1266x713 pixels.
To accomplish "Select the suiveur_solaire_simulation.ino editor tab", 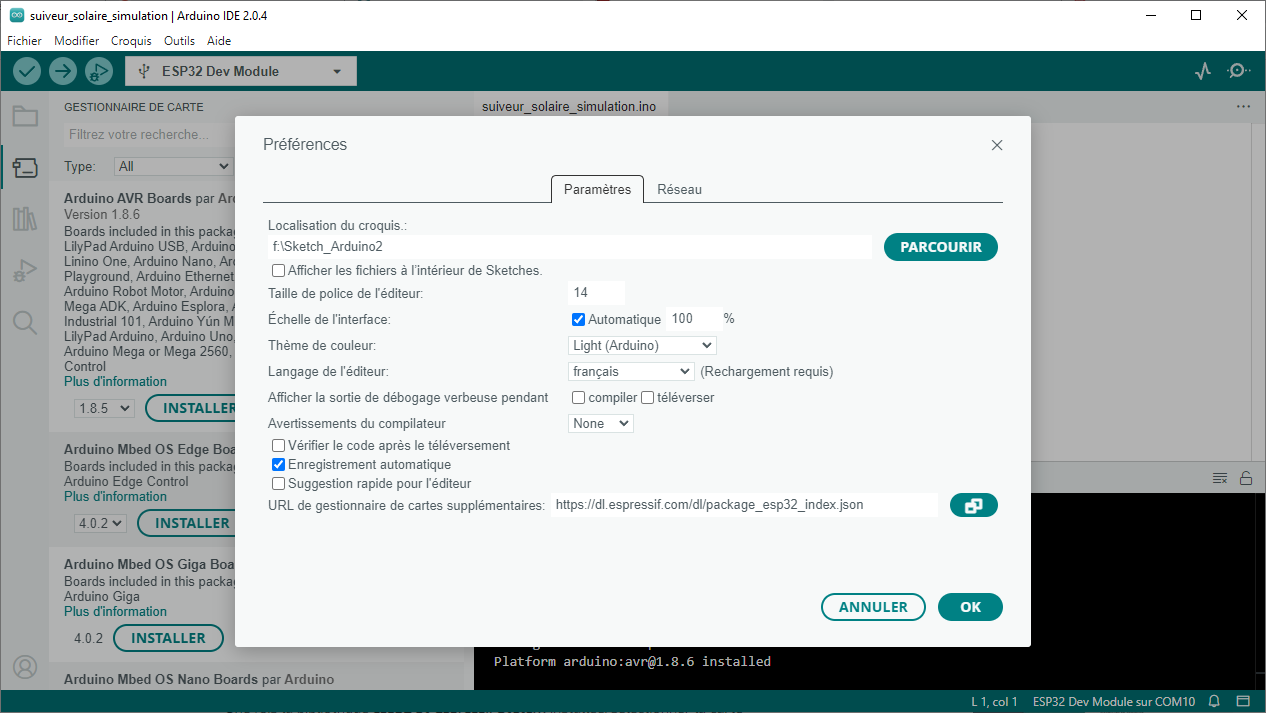I will point(569,106).
